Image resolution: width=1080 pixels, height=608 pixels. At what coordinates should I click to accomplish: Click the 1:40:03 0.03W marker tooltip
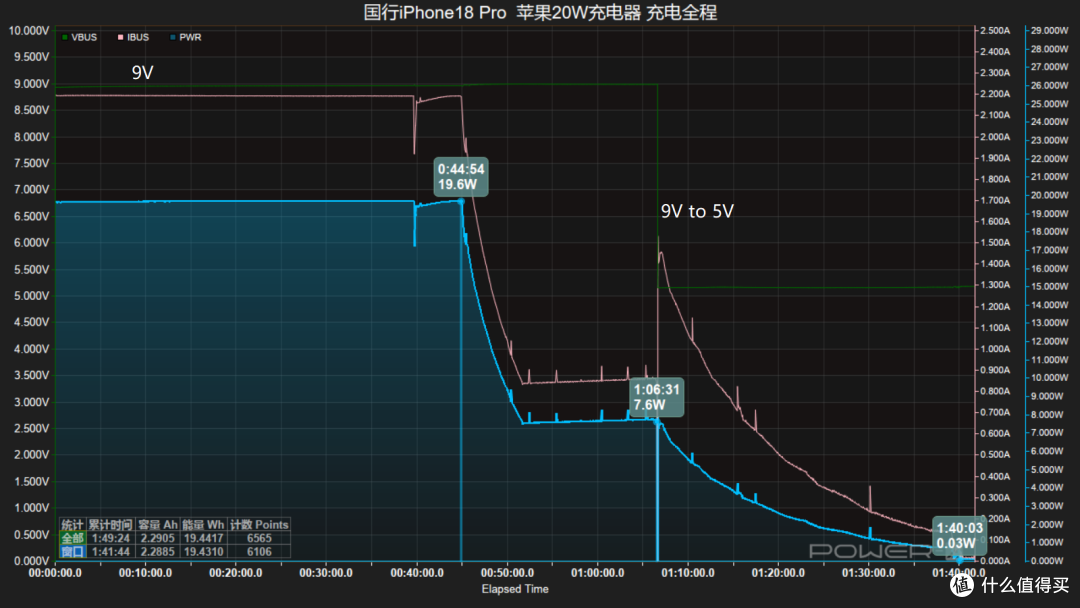[x=959, y=536]
